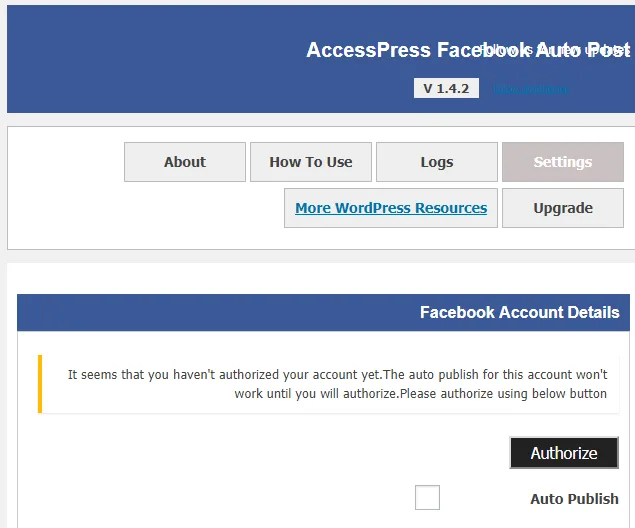Click the word 'AccessPress' in the header
Image resolution: width=635 pixels, height=528 pixels.
point(369,50)
